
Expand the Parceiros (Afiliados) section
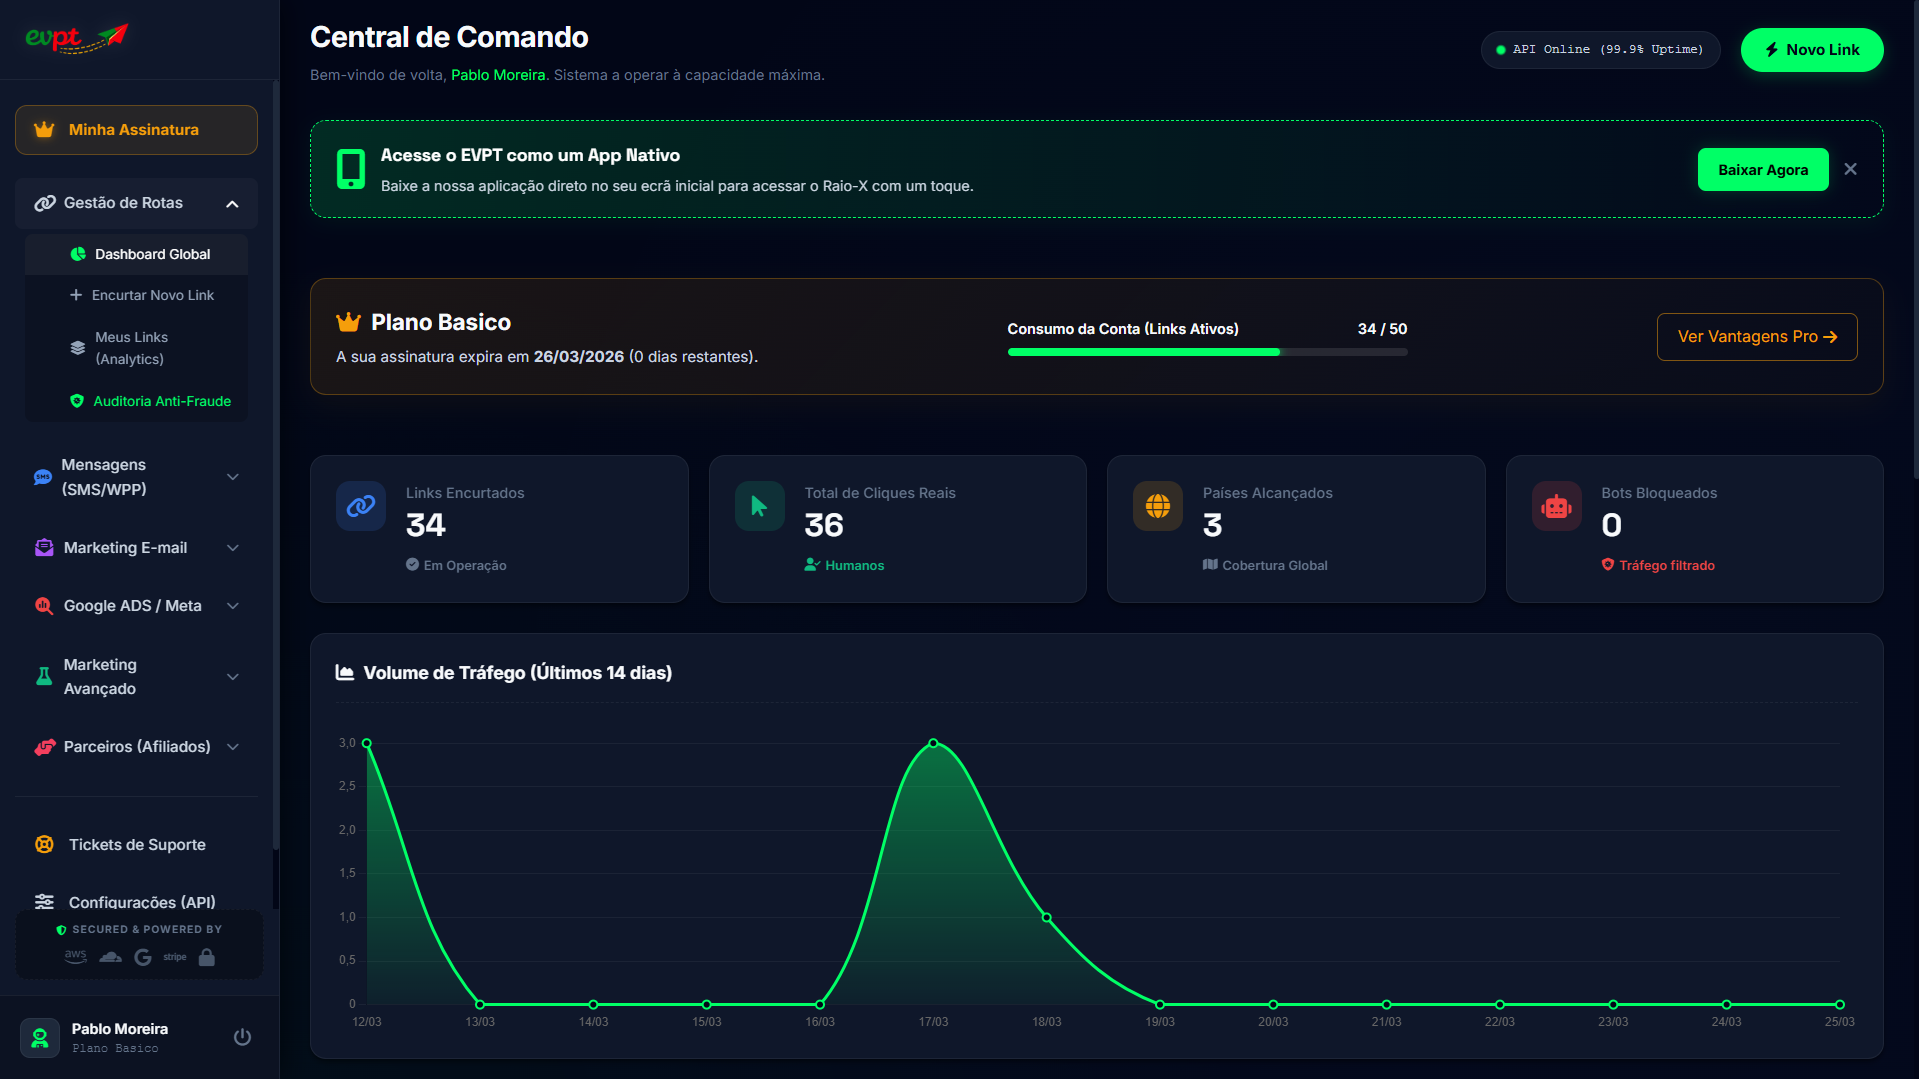[232, 747]
